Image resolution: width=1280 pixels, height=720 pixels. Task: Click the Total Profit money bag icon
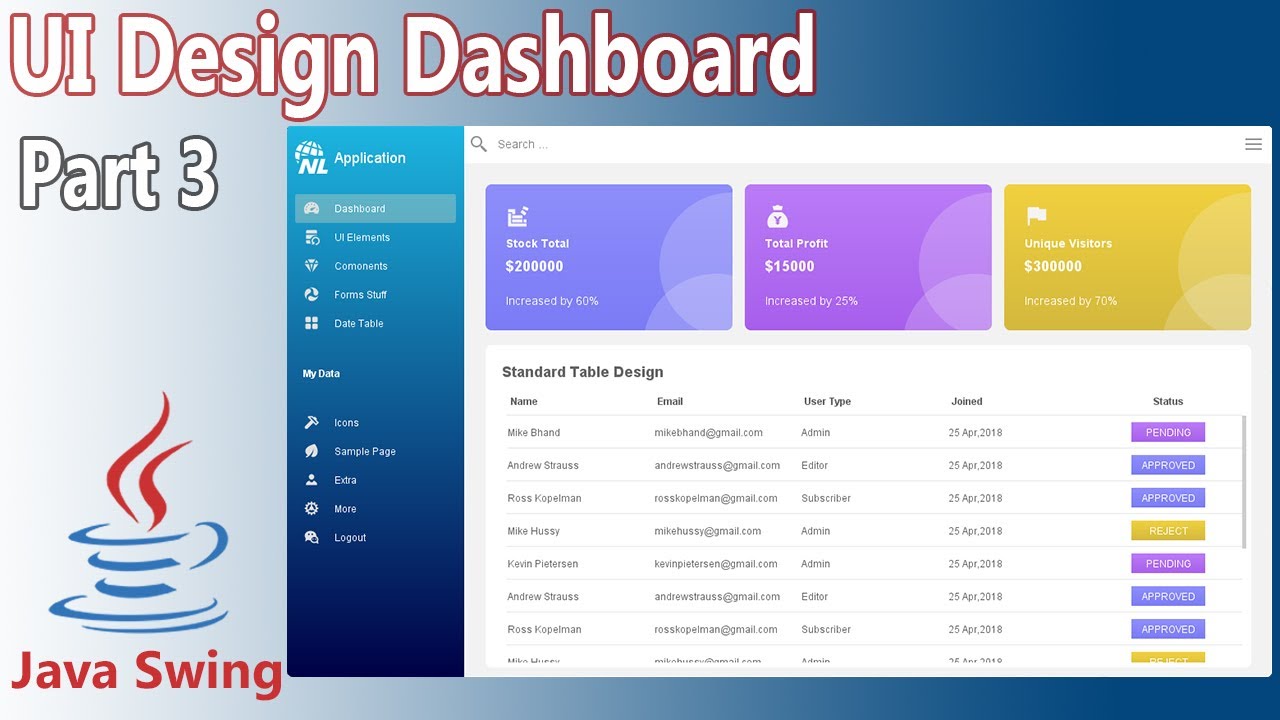pos(777,216)
